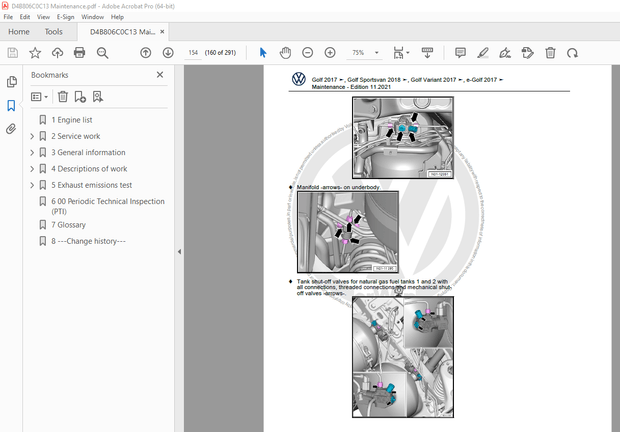The image size is (620, 432).
Task: Open 5 Exhaust emissions test bookmark
Action: pyautogui.click(x=91, y=185)
